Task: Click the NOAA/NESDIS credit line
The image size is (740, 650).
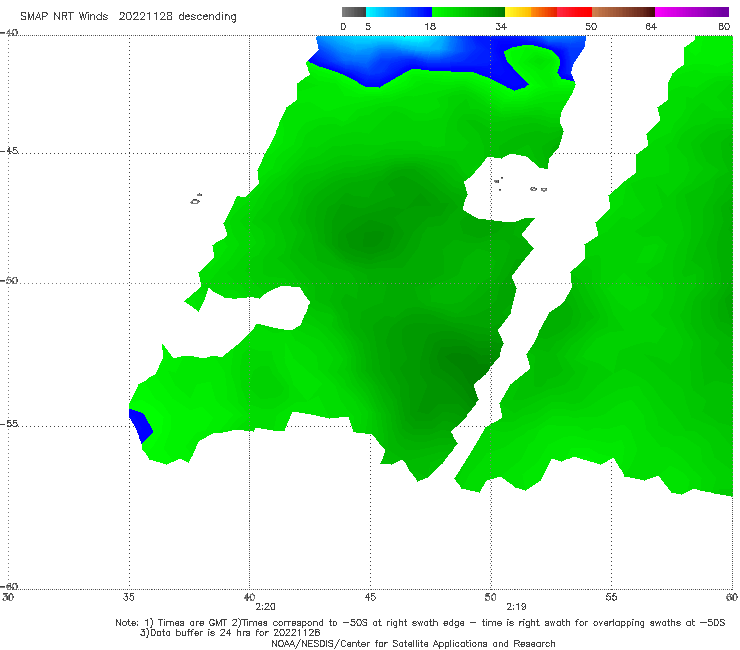Action: [413, 644]
